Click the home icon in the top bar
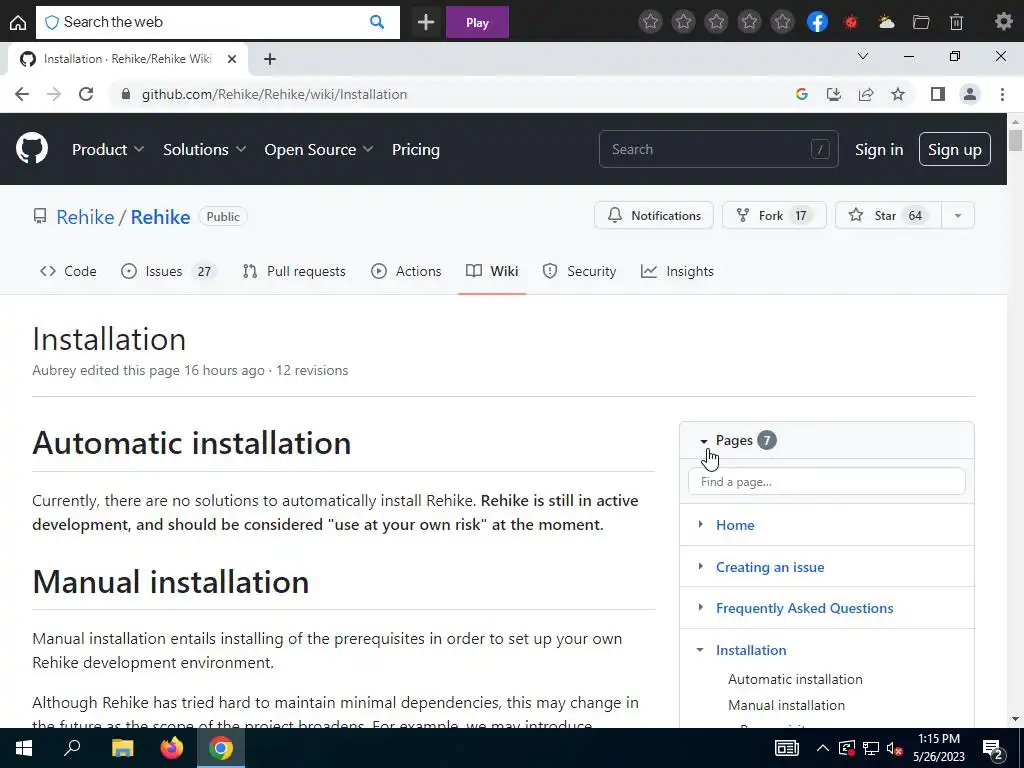This screenshot has width=1024, height=768. point(18,22)
